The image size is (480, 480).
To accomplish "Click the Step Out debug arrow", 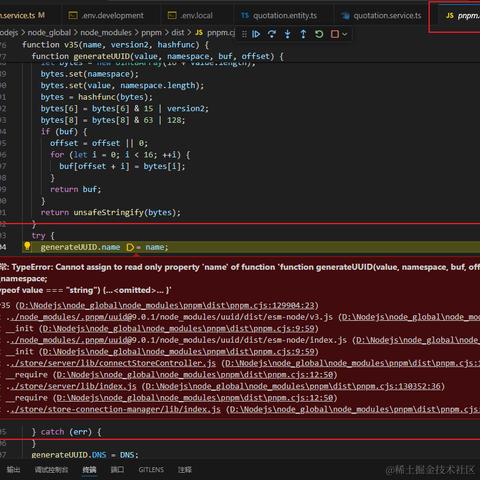I will tap(303, 34).
